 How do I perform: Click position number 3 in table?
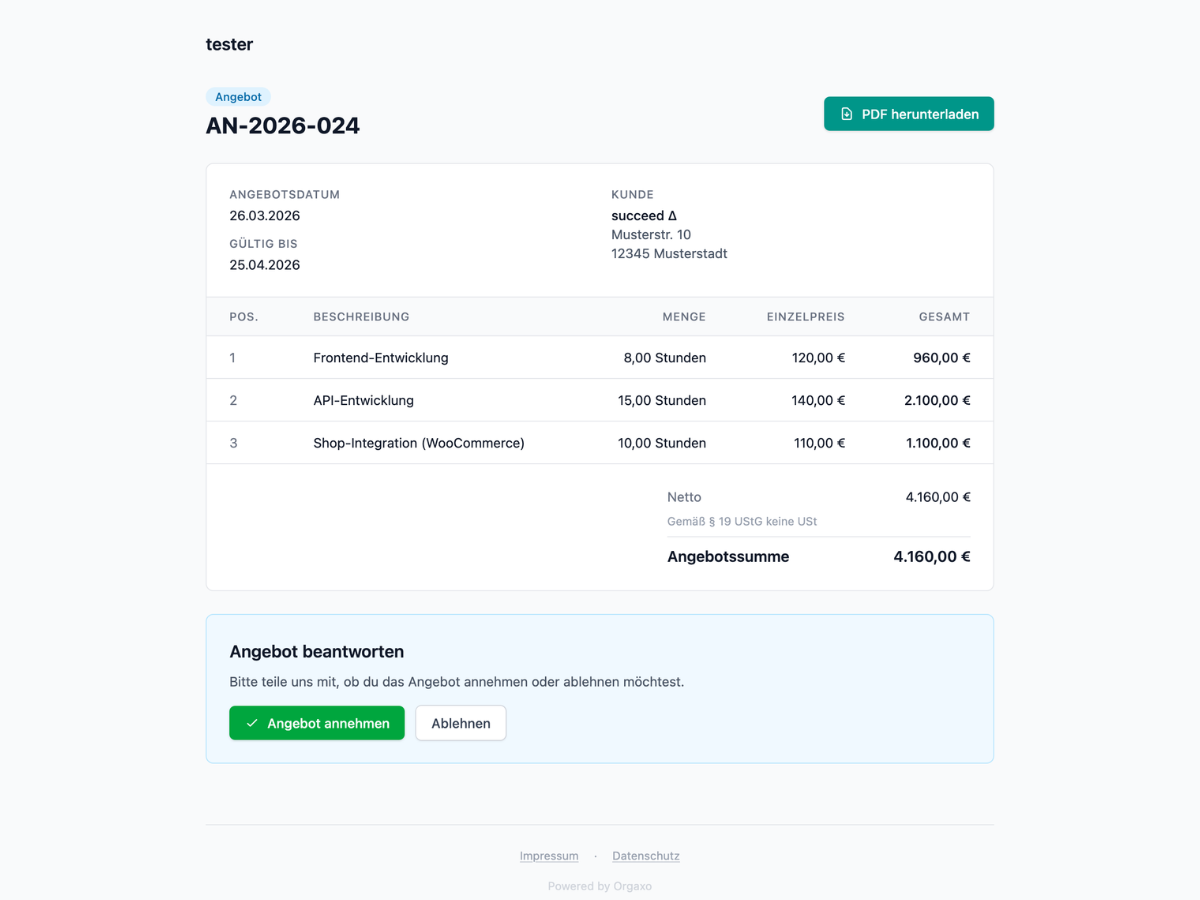click(x=233, y=443)
